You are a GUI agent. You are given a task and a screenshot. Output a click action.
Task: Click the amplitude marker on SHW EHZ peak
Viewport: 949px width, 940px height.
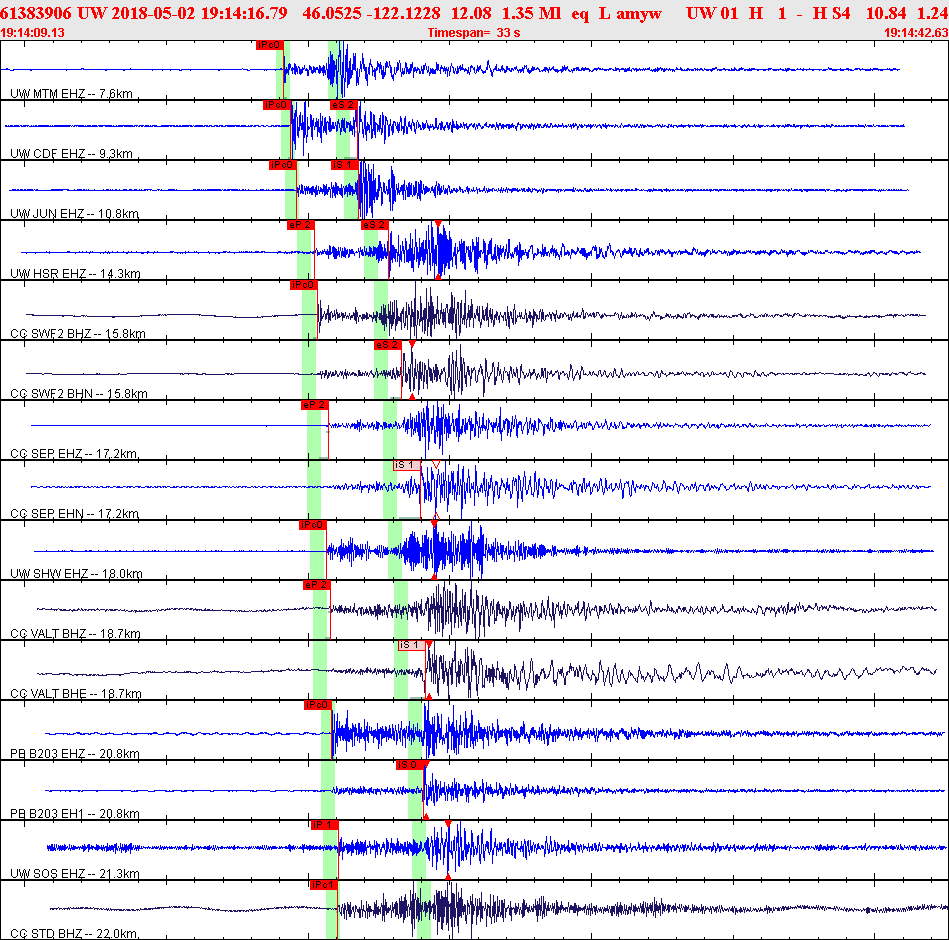point(435,524)
